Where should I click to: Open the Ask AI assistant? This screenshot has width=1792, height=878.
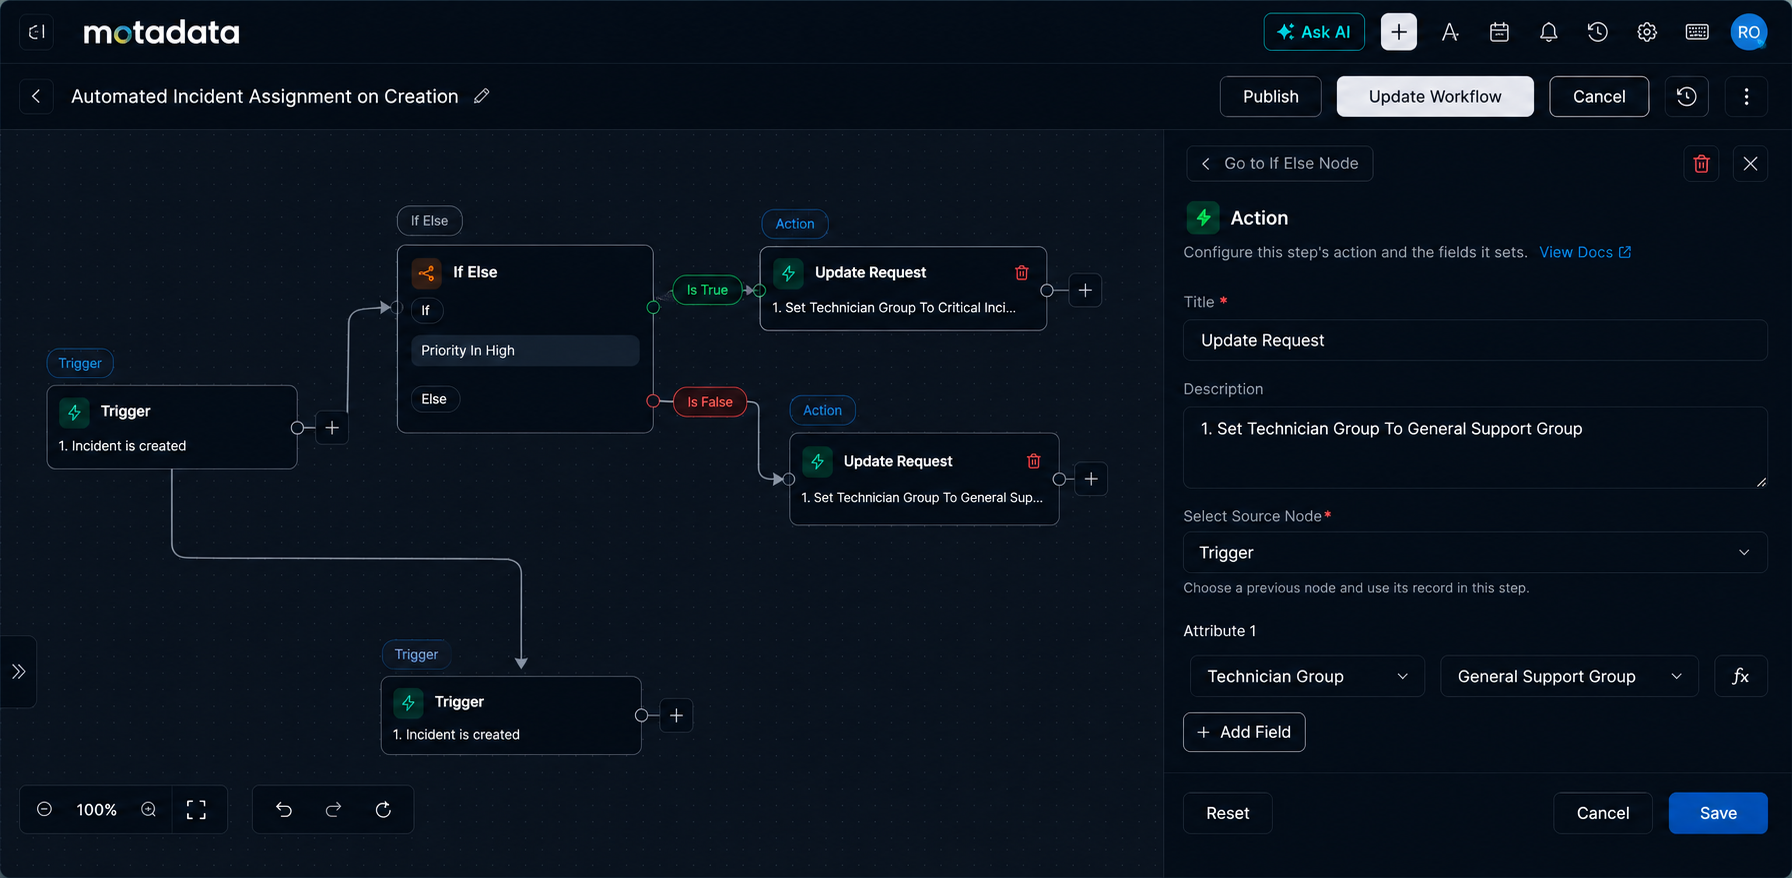(x=1314, y=32)
